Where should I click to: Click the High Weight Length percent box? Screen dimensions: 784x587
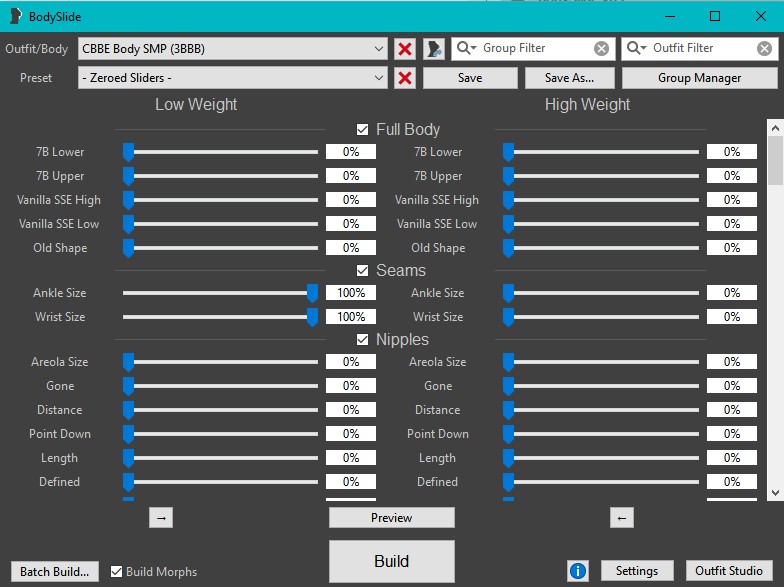732,458
